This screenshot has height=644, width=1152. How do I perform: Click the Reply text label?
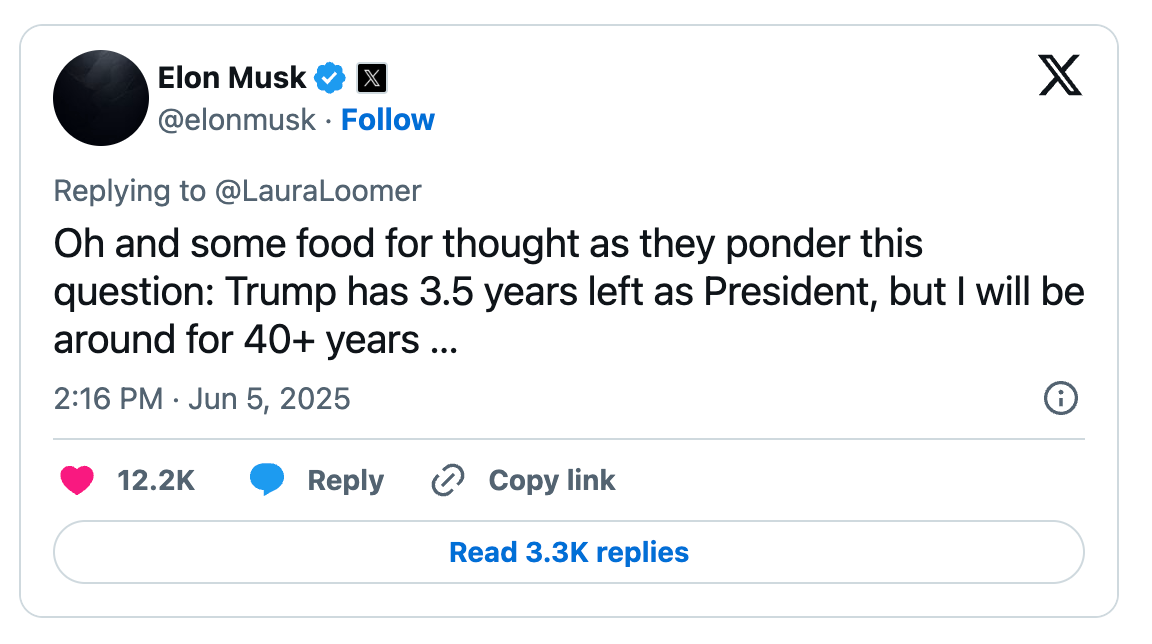[345, 481]
